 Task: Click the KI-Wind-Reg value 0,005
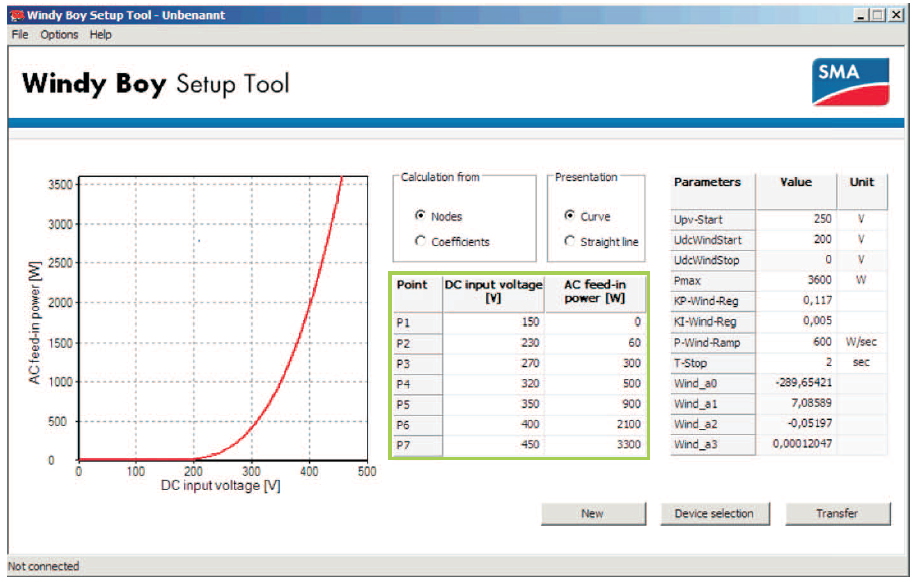796,321
